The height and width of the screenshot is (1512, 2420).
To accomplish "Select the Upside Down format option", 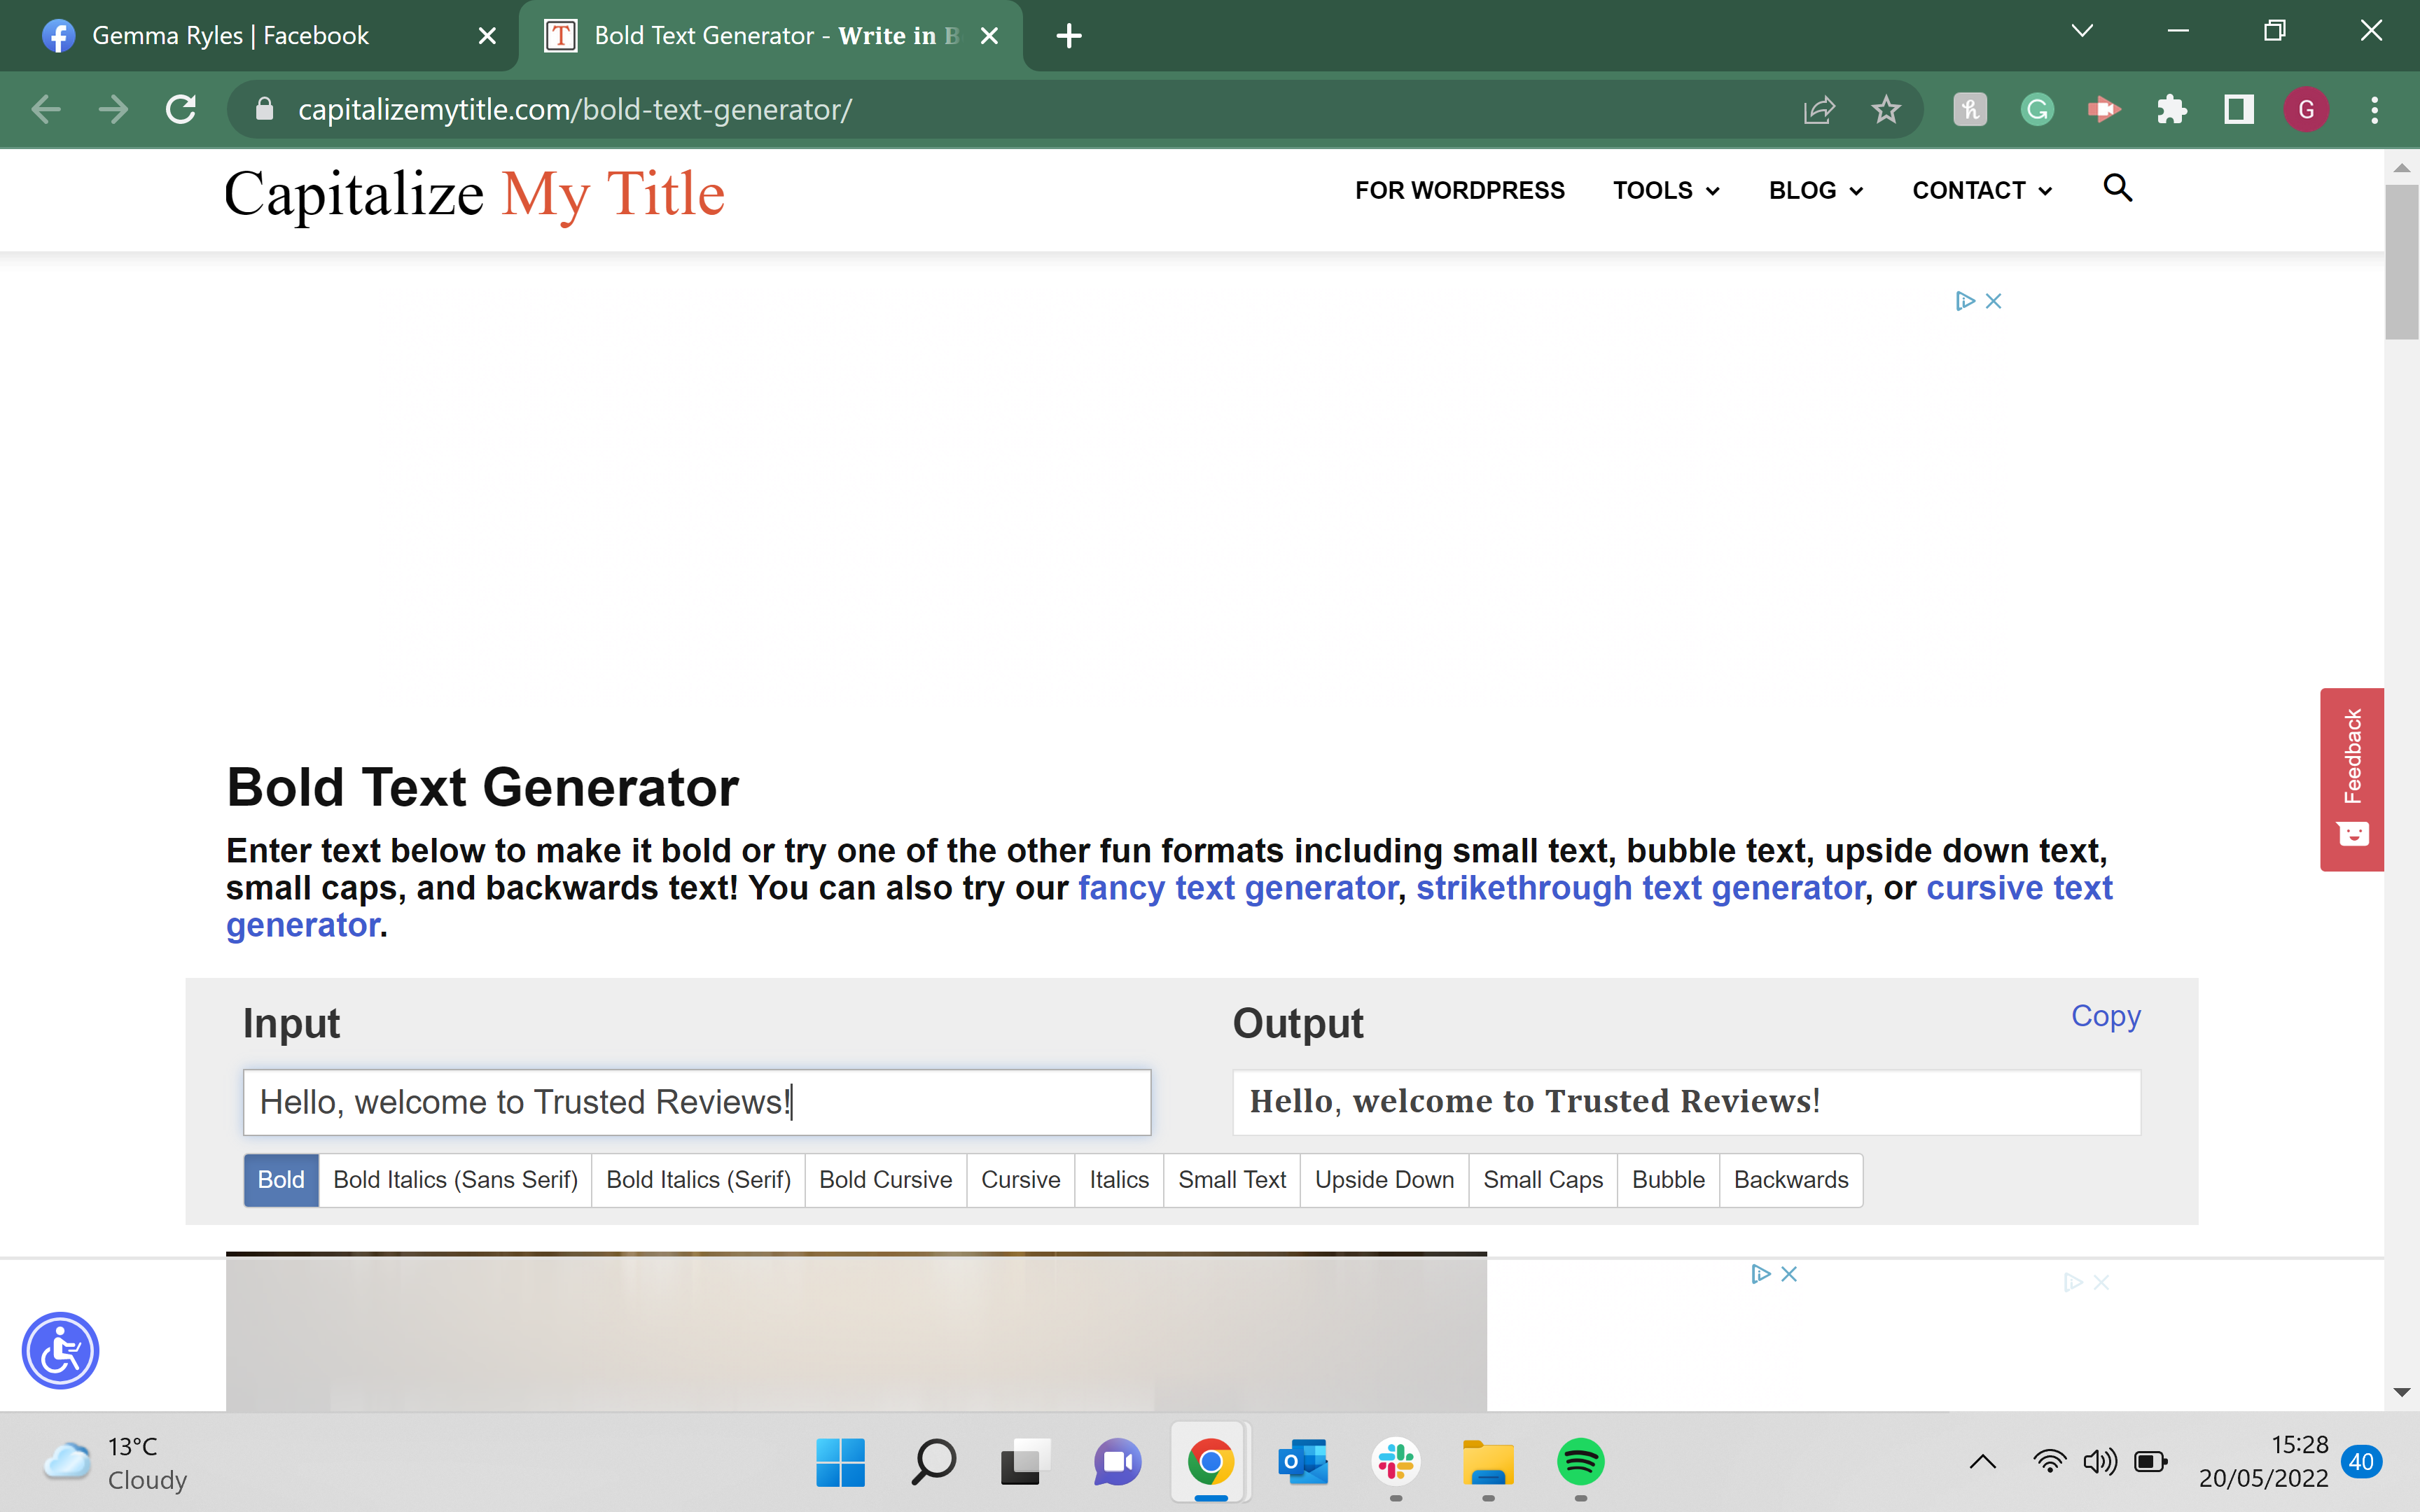I will point(1384,1180).
